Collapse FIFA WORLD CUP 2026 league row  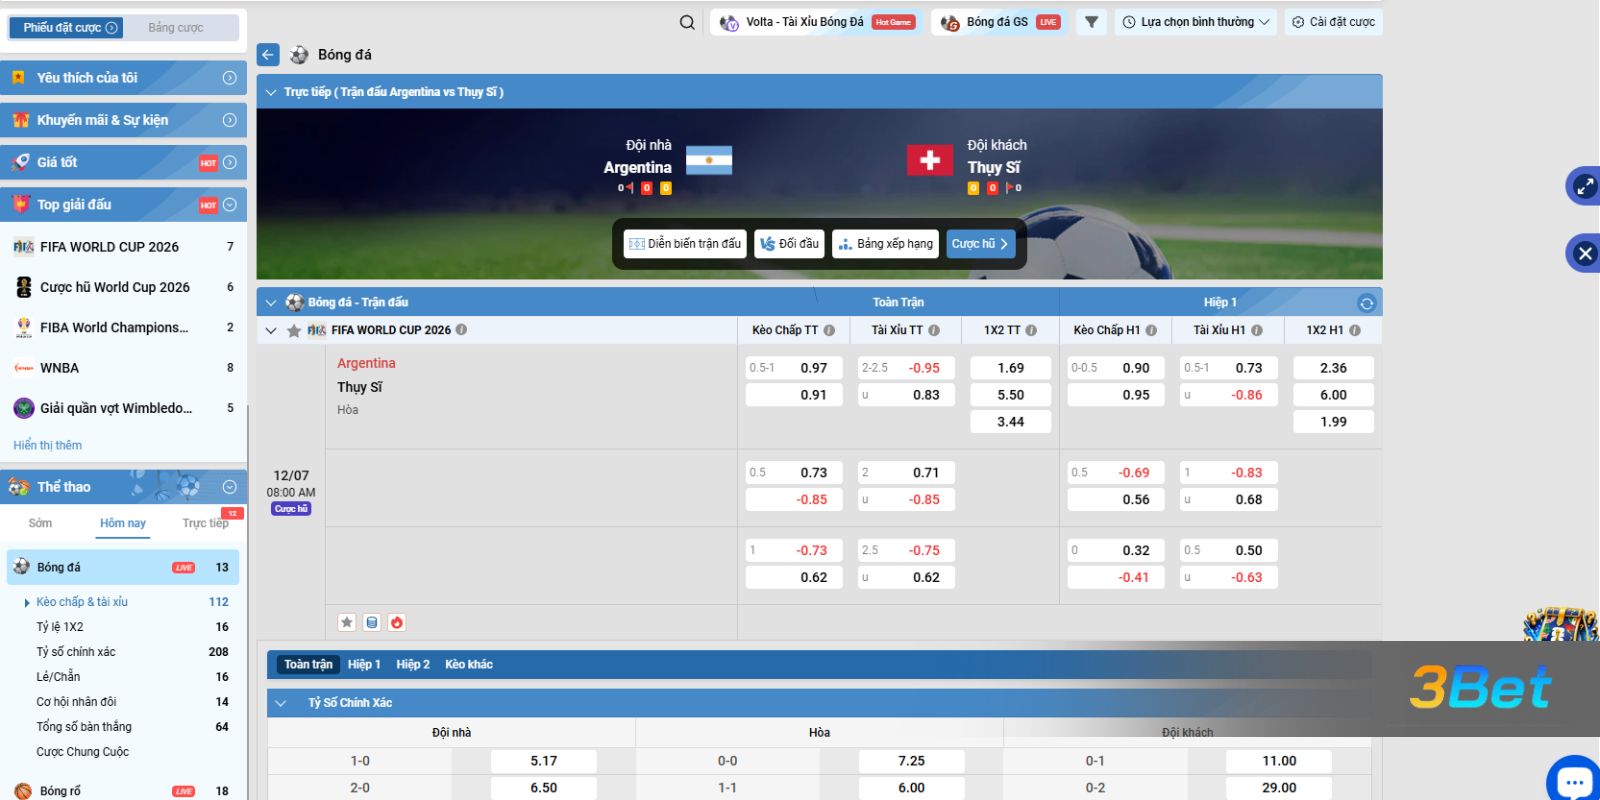coord(271,330)
